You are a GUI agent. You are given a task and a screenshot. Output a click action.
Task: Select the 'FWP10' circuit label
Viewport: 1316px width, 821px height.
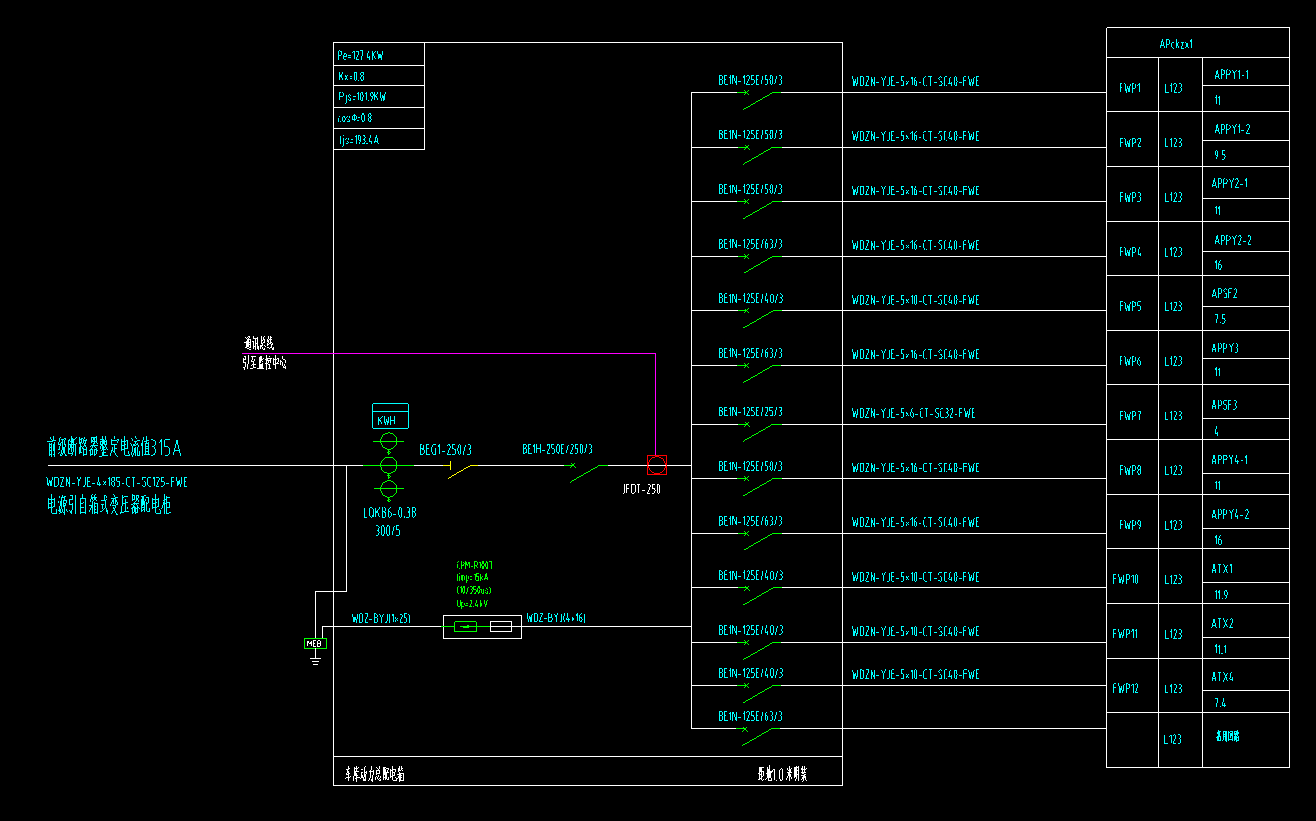pos(1125,579)
